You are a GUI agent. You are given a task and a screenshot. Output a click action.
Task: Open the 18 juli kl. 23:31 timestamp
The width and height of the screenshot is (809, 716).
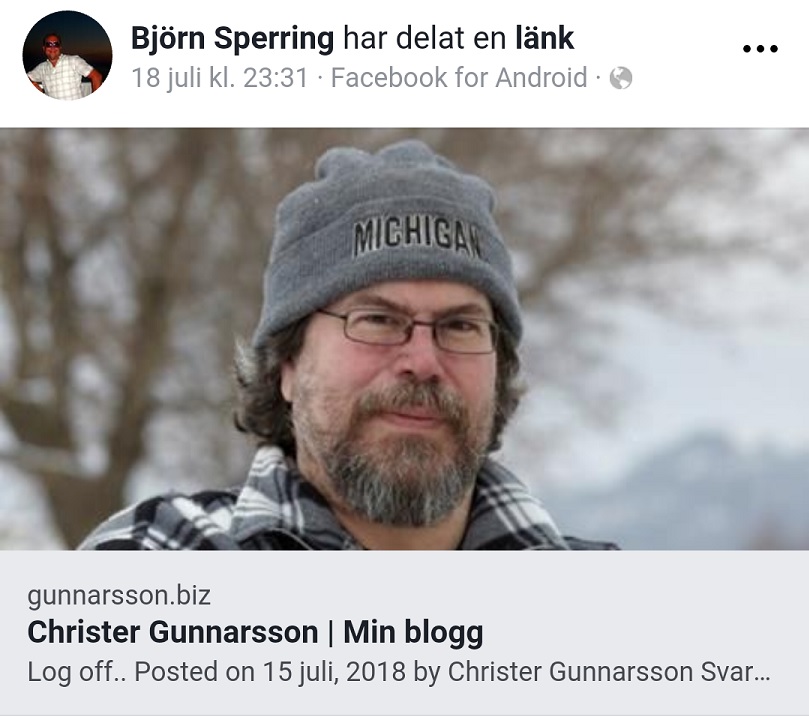[x=220, y=78]
